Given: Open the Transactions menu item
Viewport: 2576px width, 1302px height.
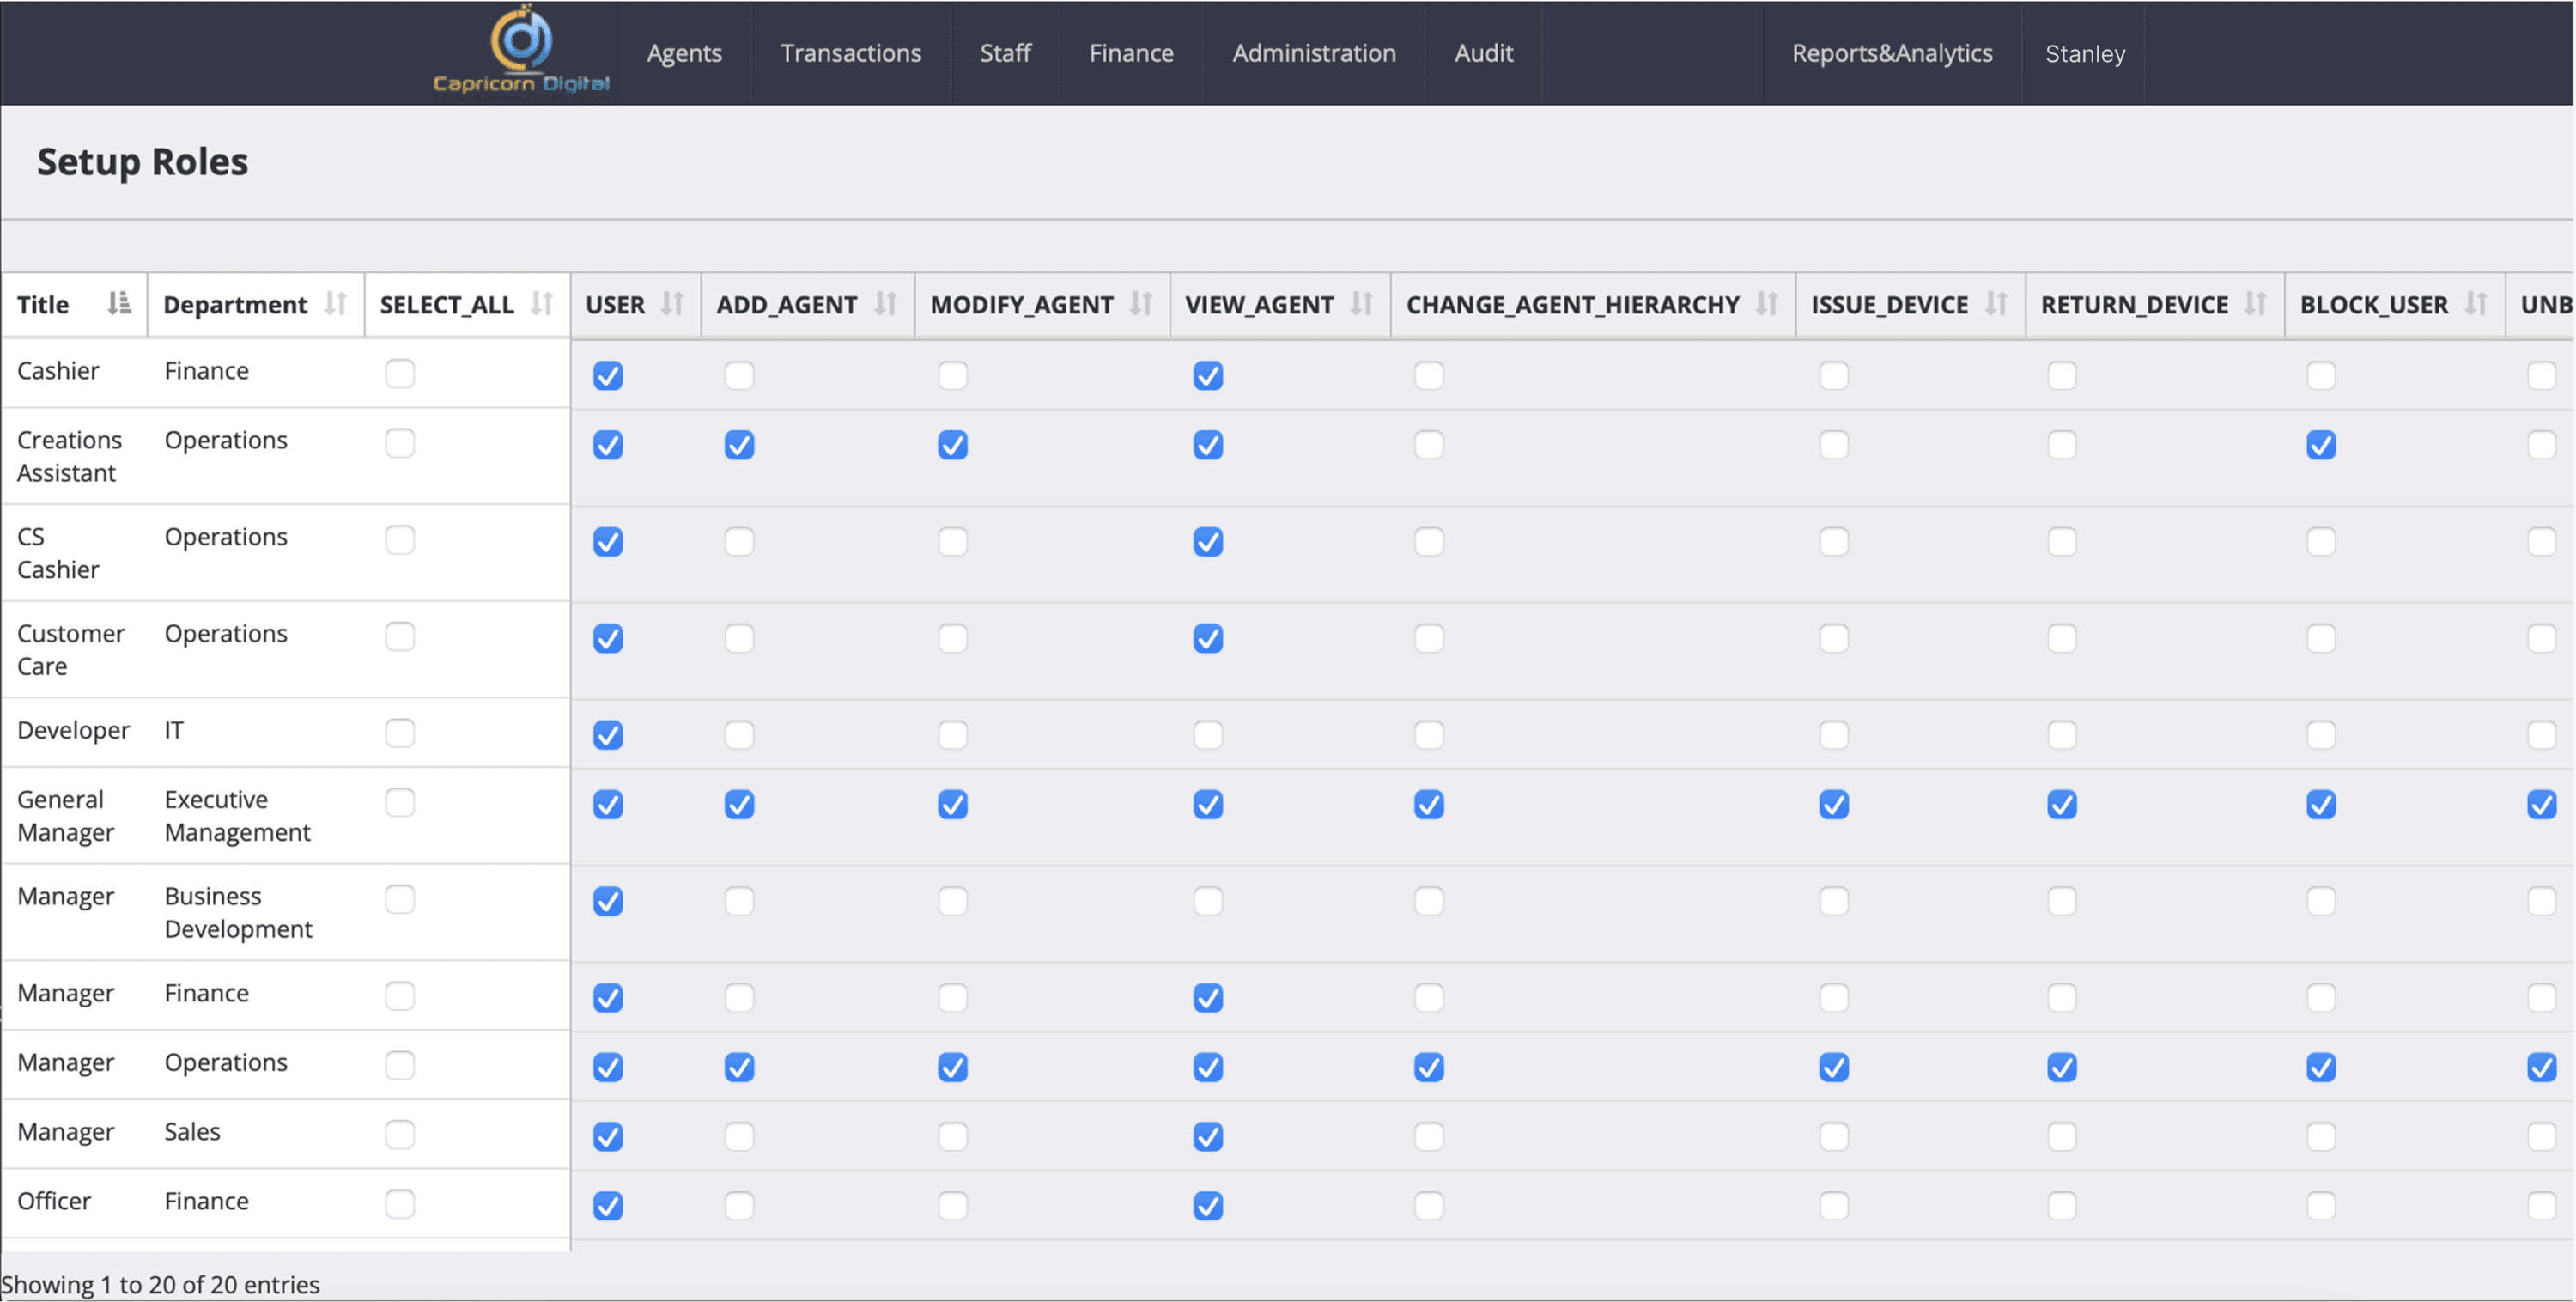Looking at the screenshot, I should tap(850, 53).
